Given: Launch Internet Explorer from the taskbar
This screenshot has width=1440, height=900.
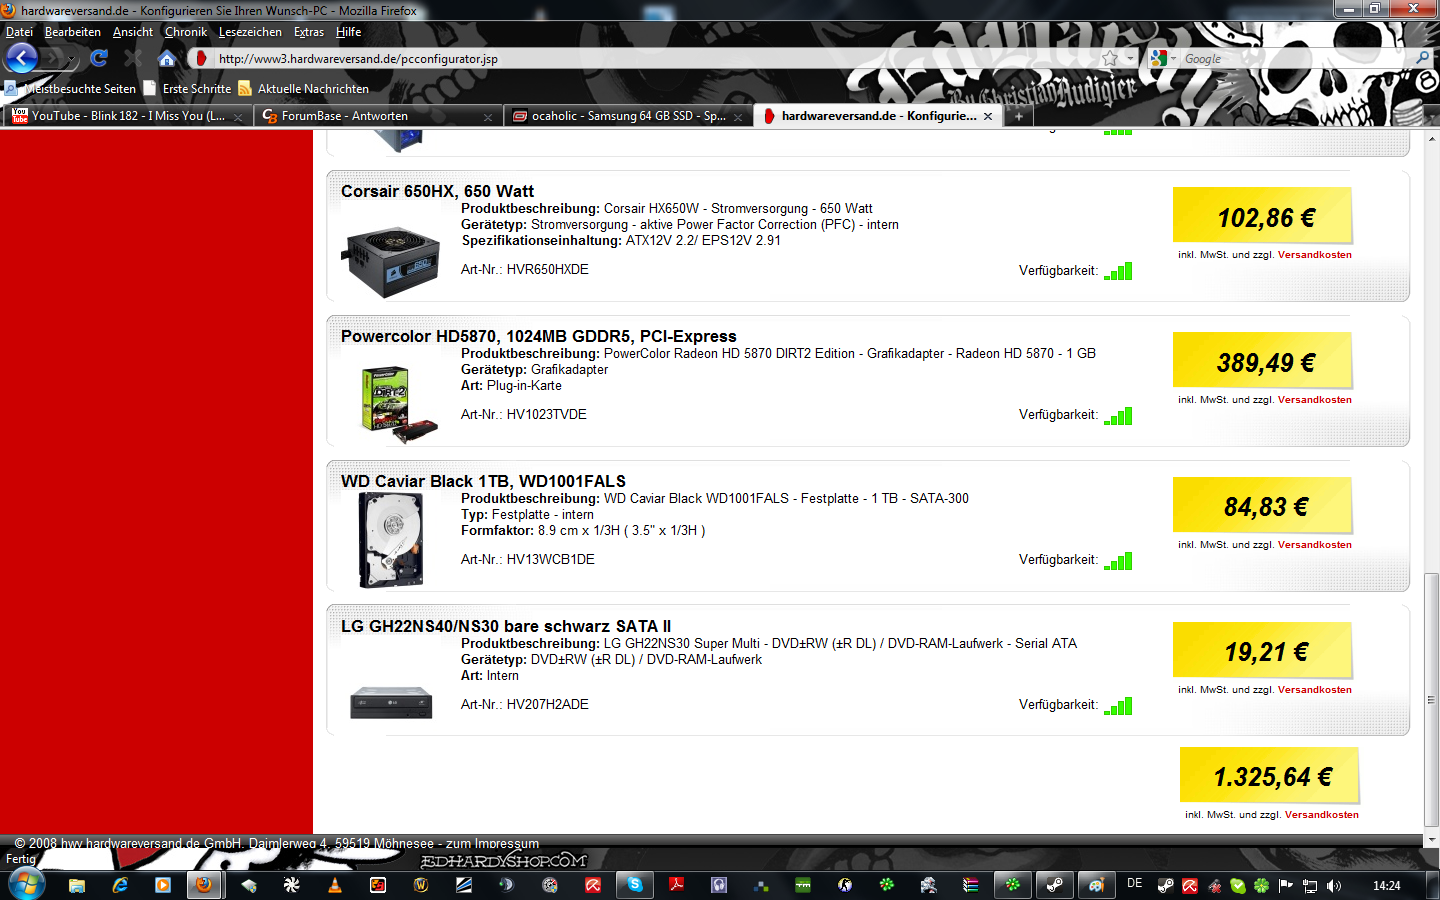Looking at the screenshot, I should click(120, 885).
